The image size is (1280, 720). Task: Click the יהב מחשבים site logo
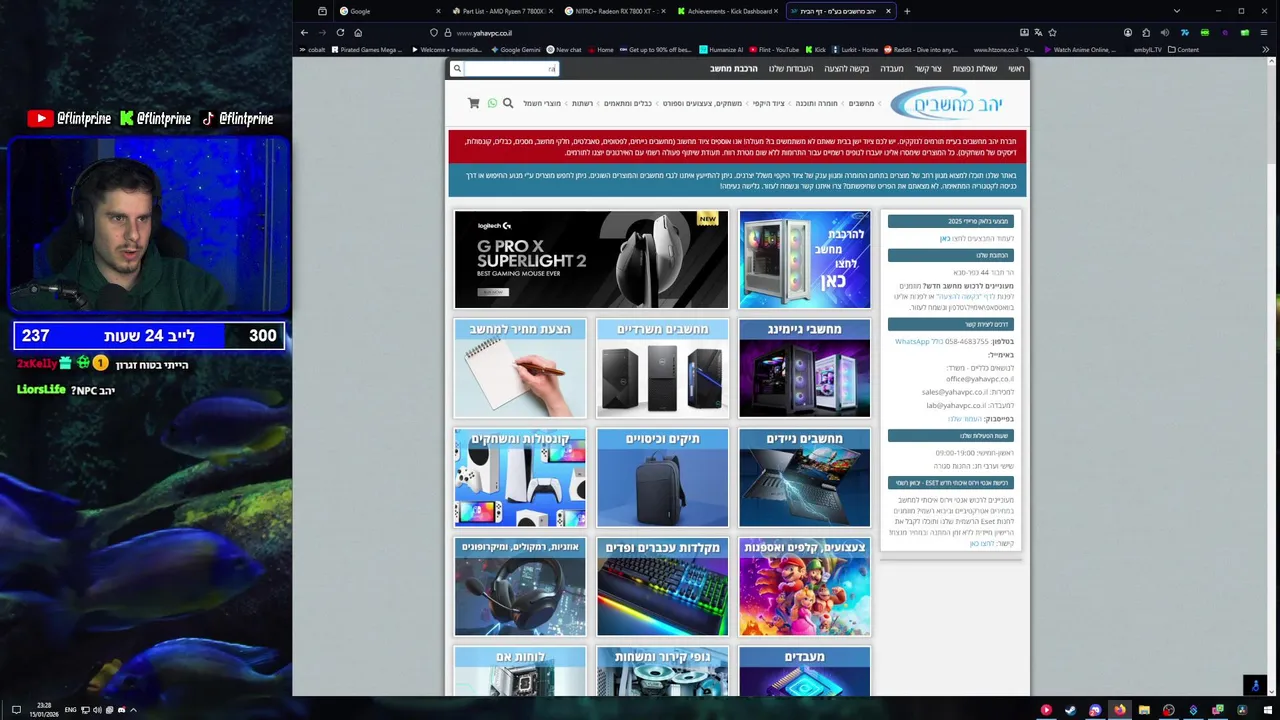tap(945, 103)
